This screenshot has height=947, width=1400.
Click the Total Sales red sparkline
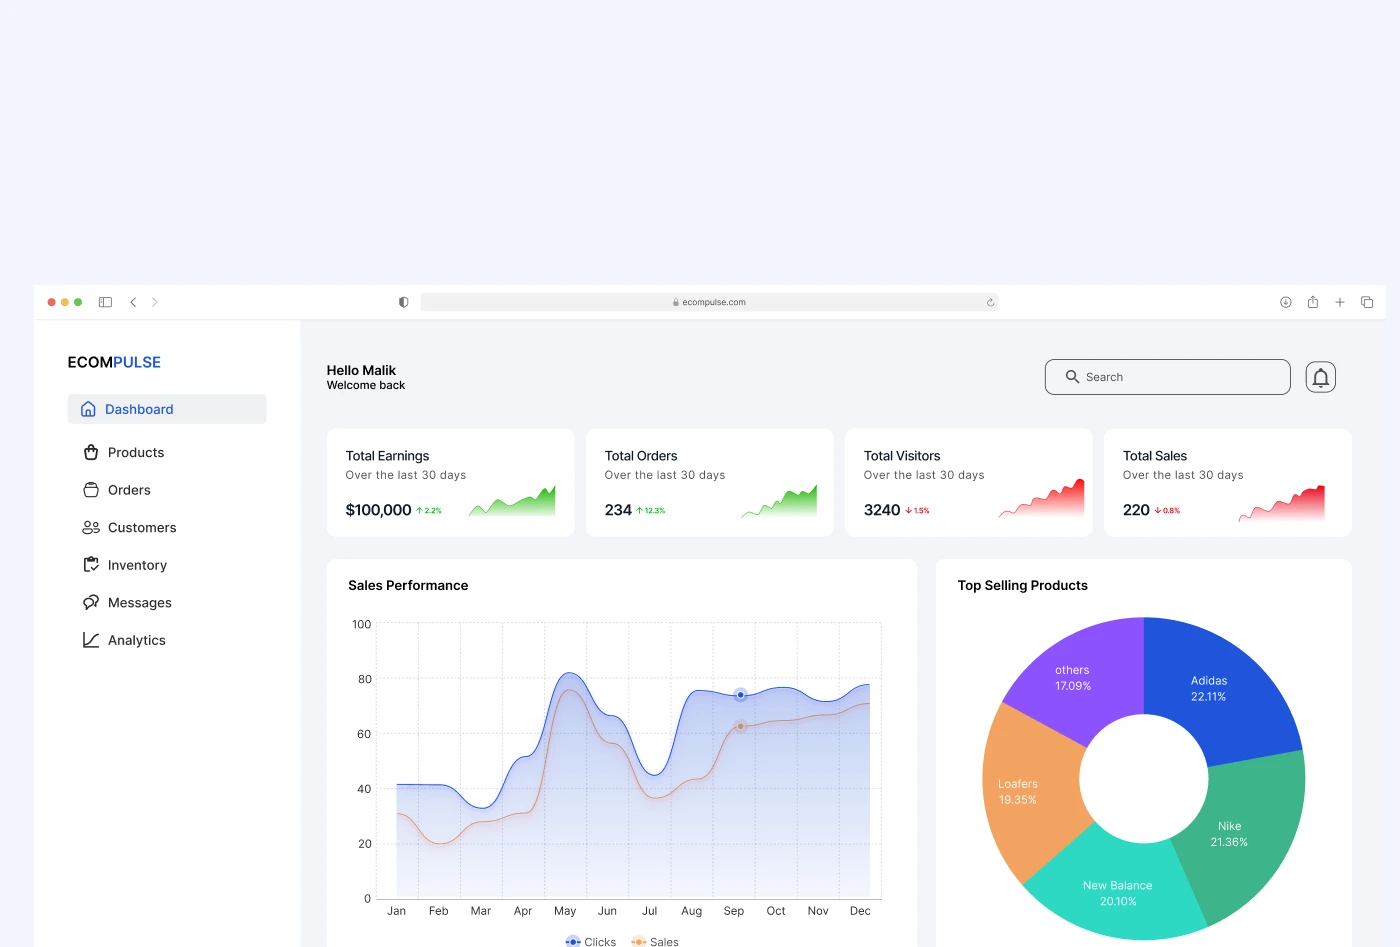click(1282, 503)
